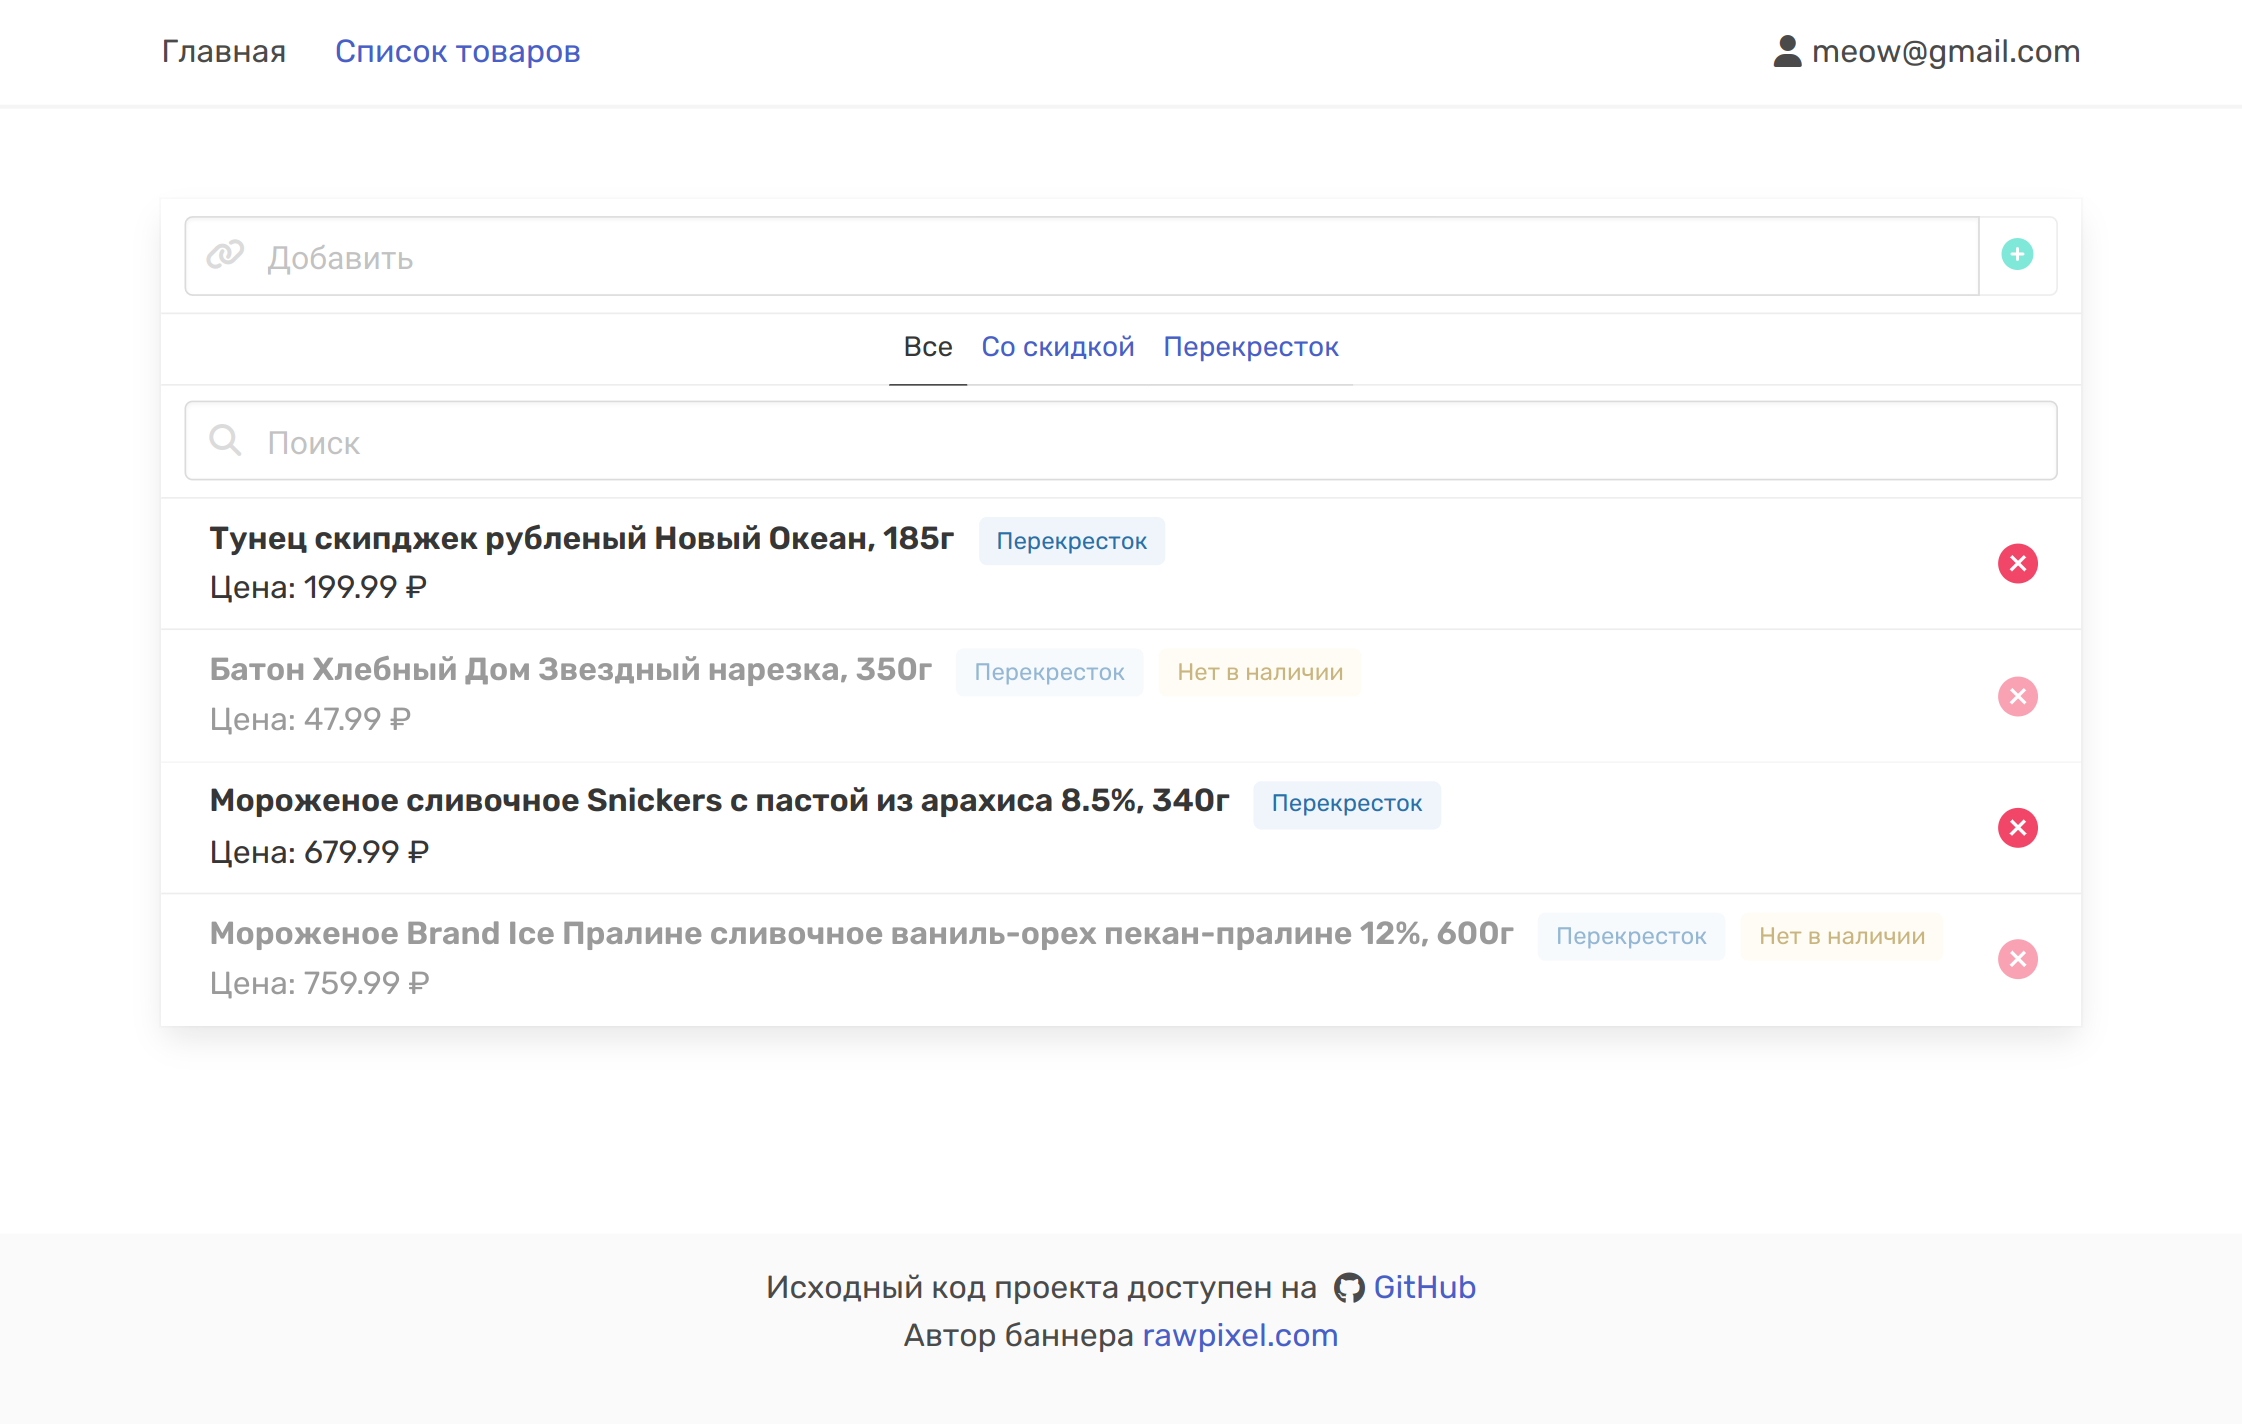2242x1424 pixels.
Task: Click the magnifier search icon
Action: [225, 440]
